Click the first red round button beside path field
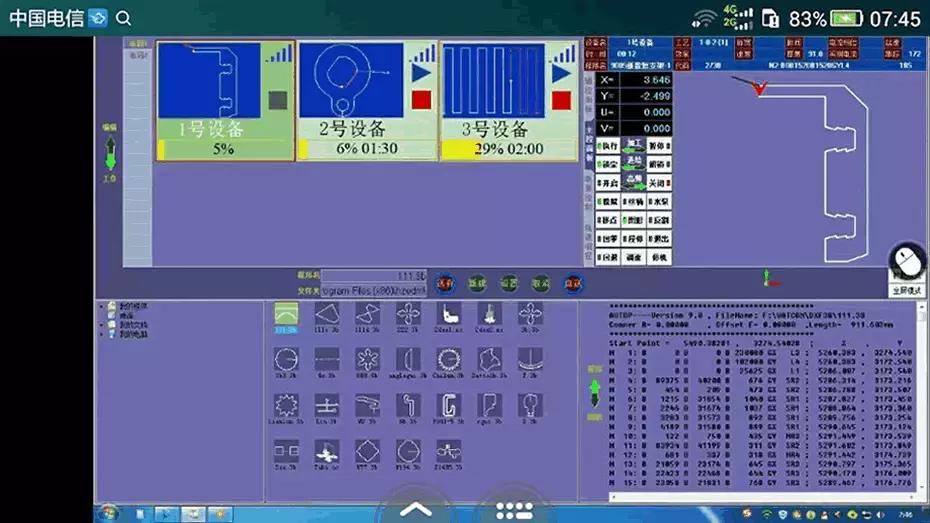Screen dimensions: 930x523 coord(445,283)
